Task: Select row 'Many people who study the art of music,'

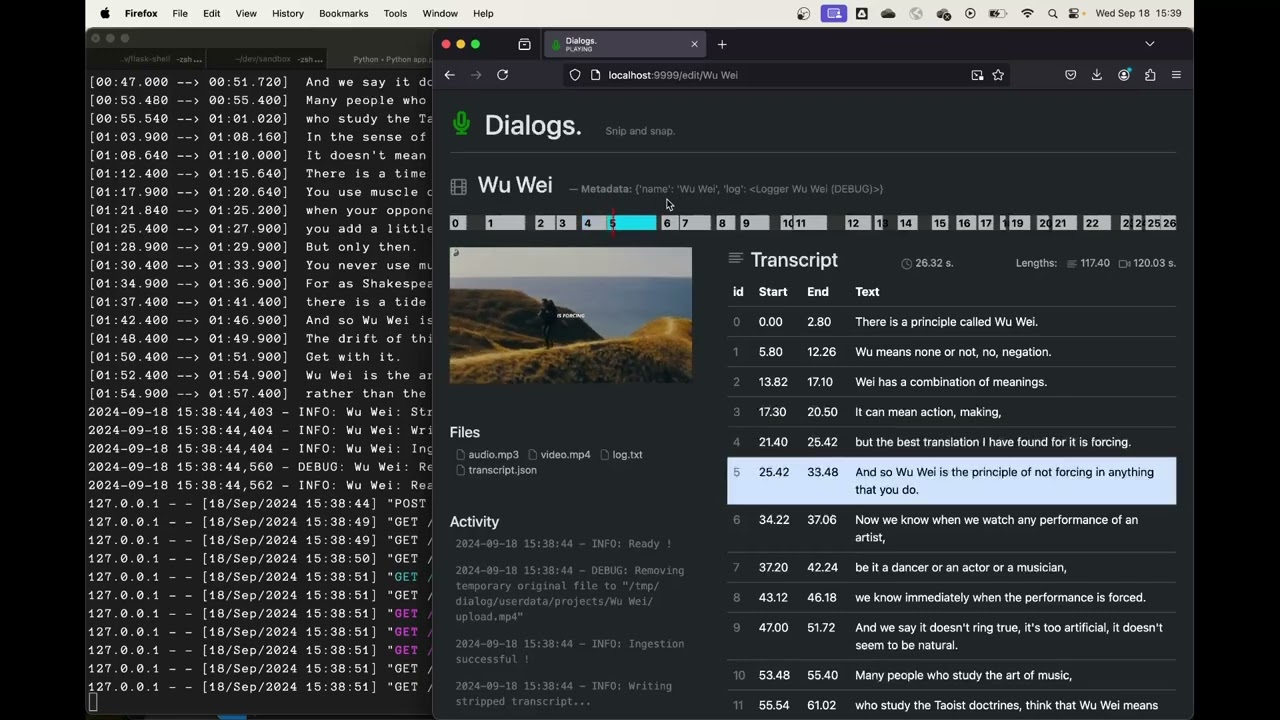Action: [x=952, y=676]
